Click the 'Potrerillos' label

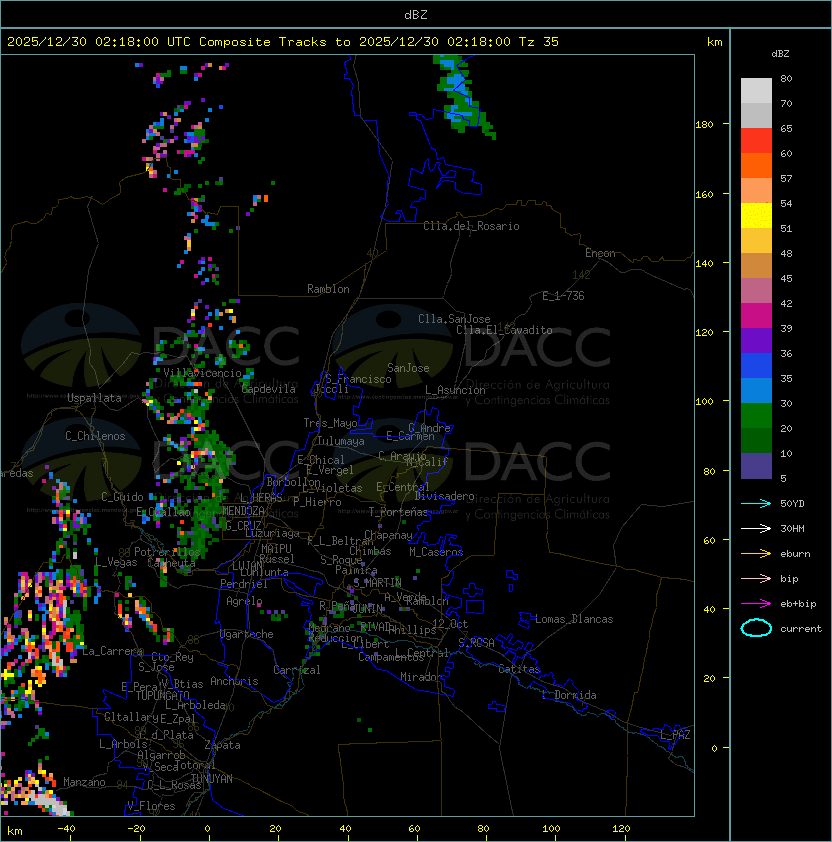pos(167,551)
